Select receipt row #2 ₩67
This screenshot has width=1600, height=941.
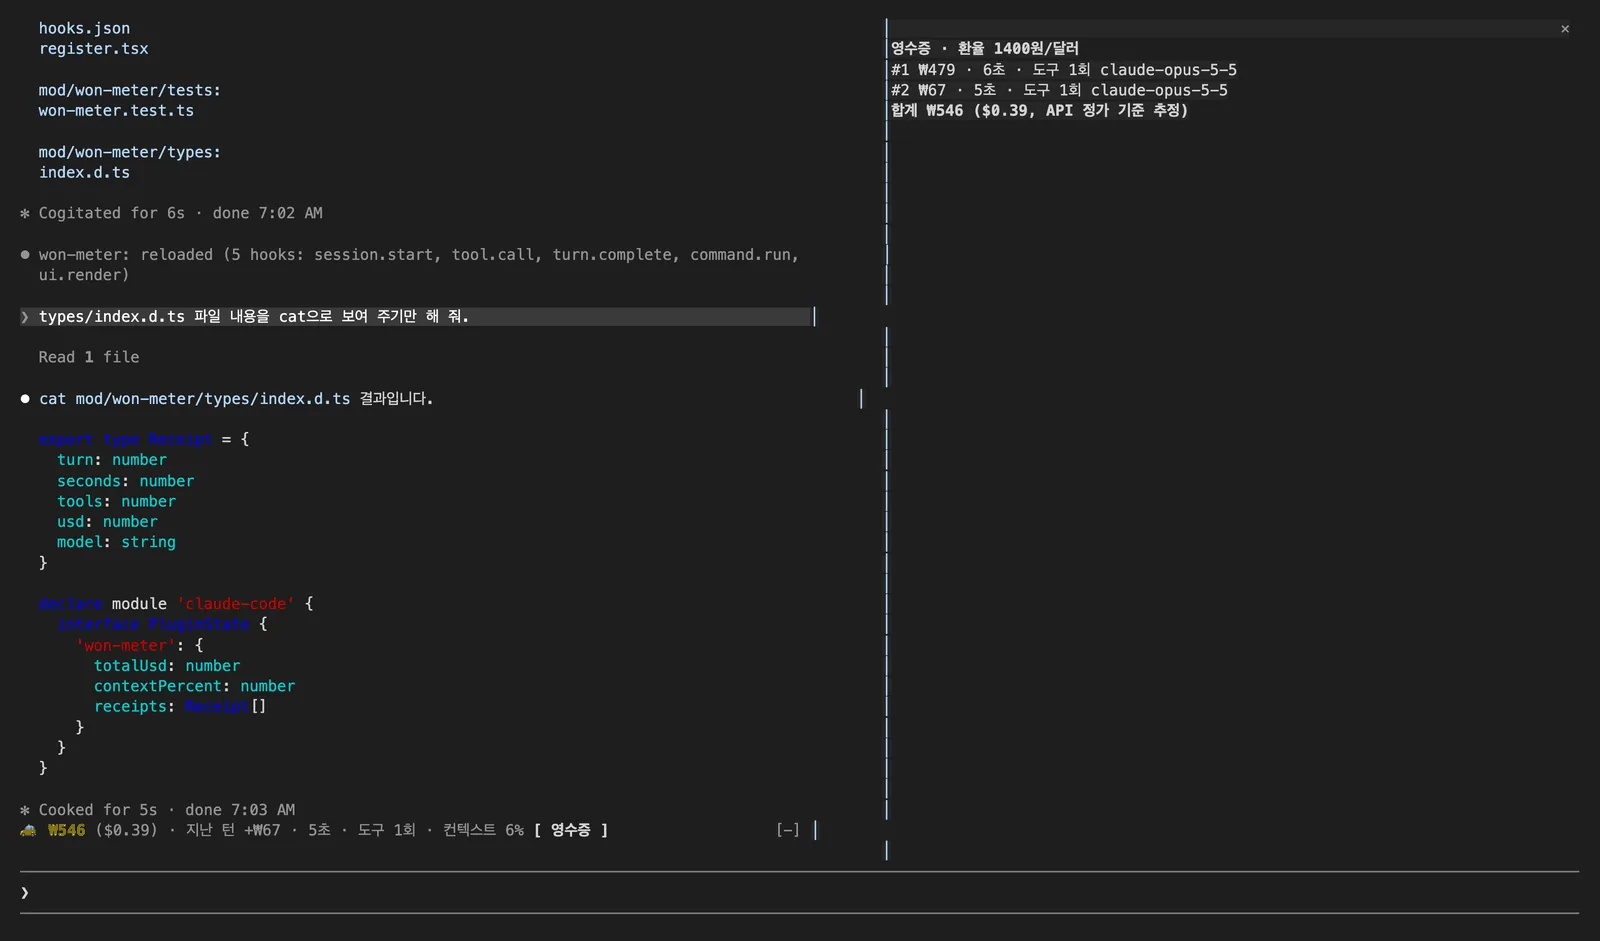[1059, 90]
